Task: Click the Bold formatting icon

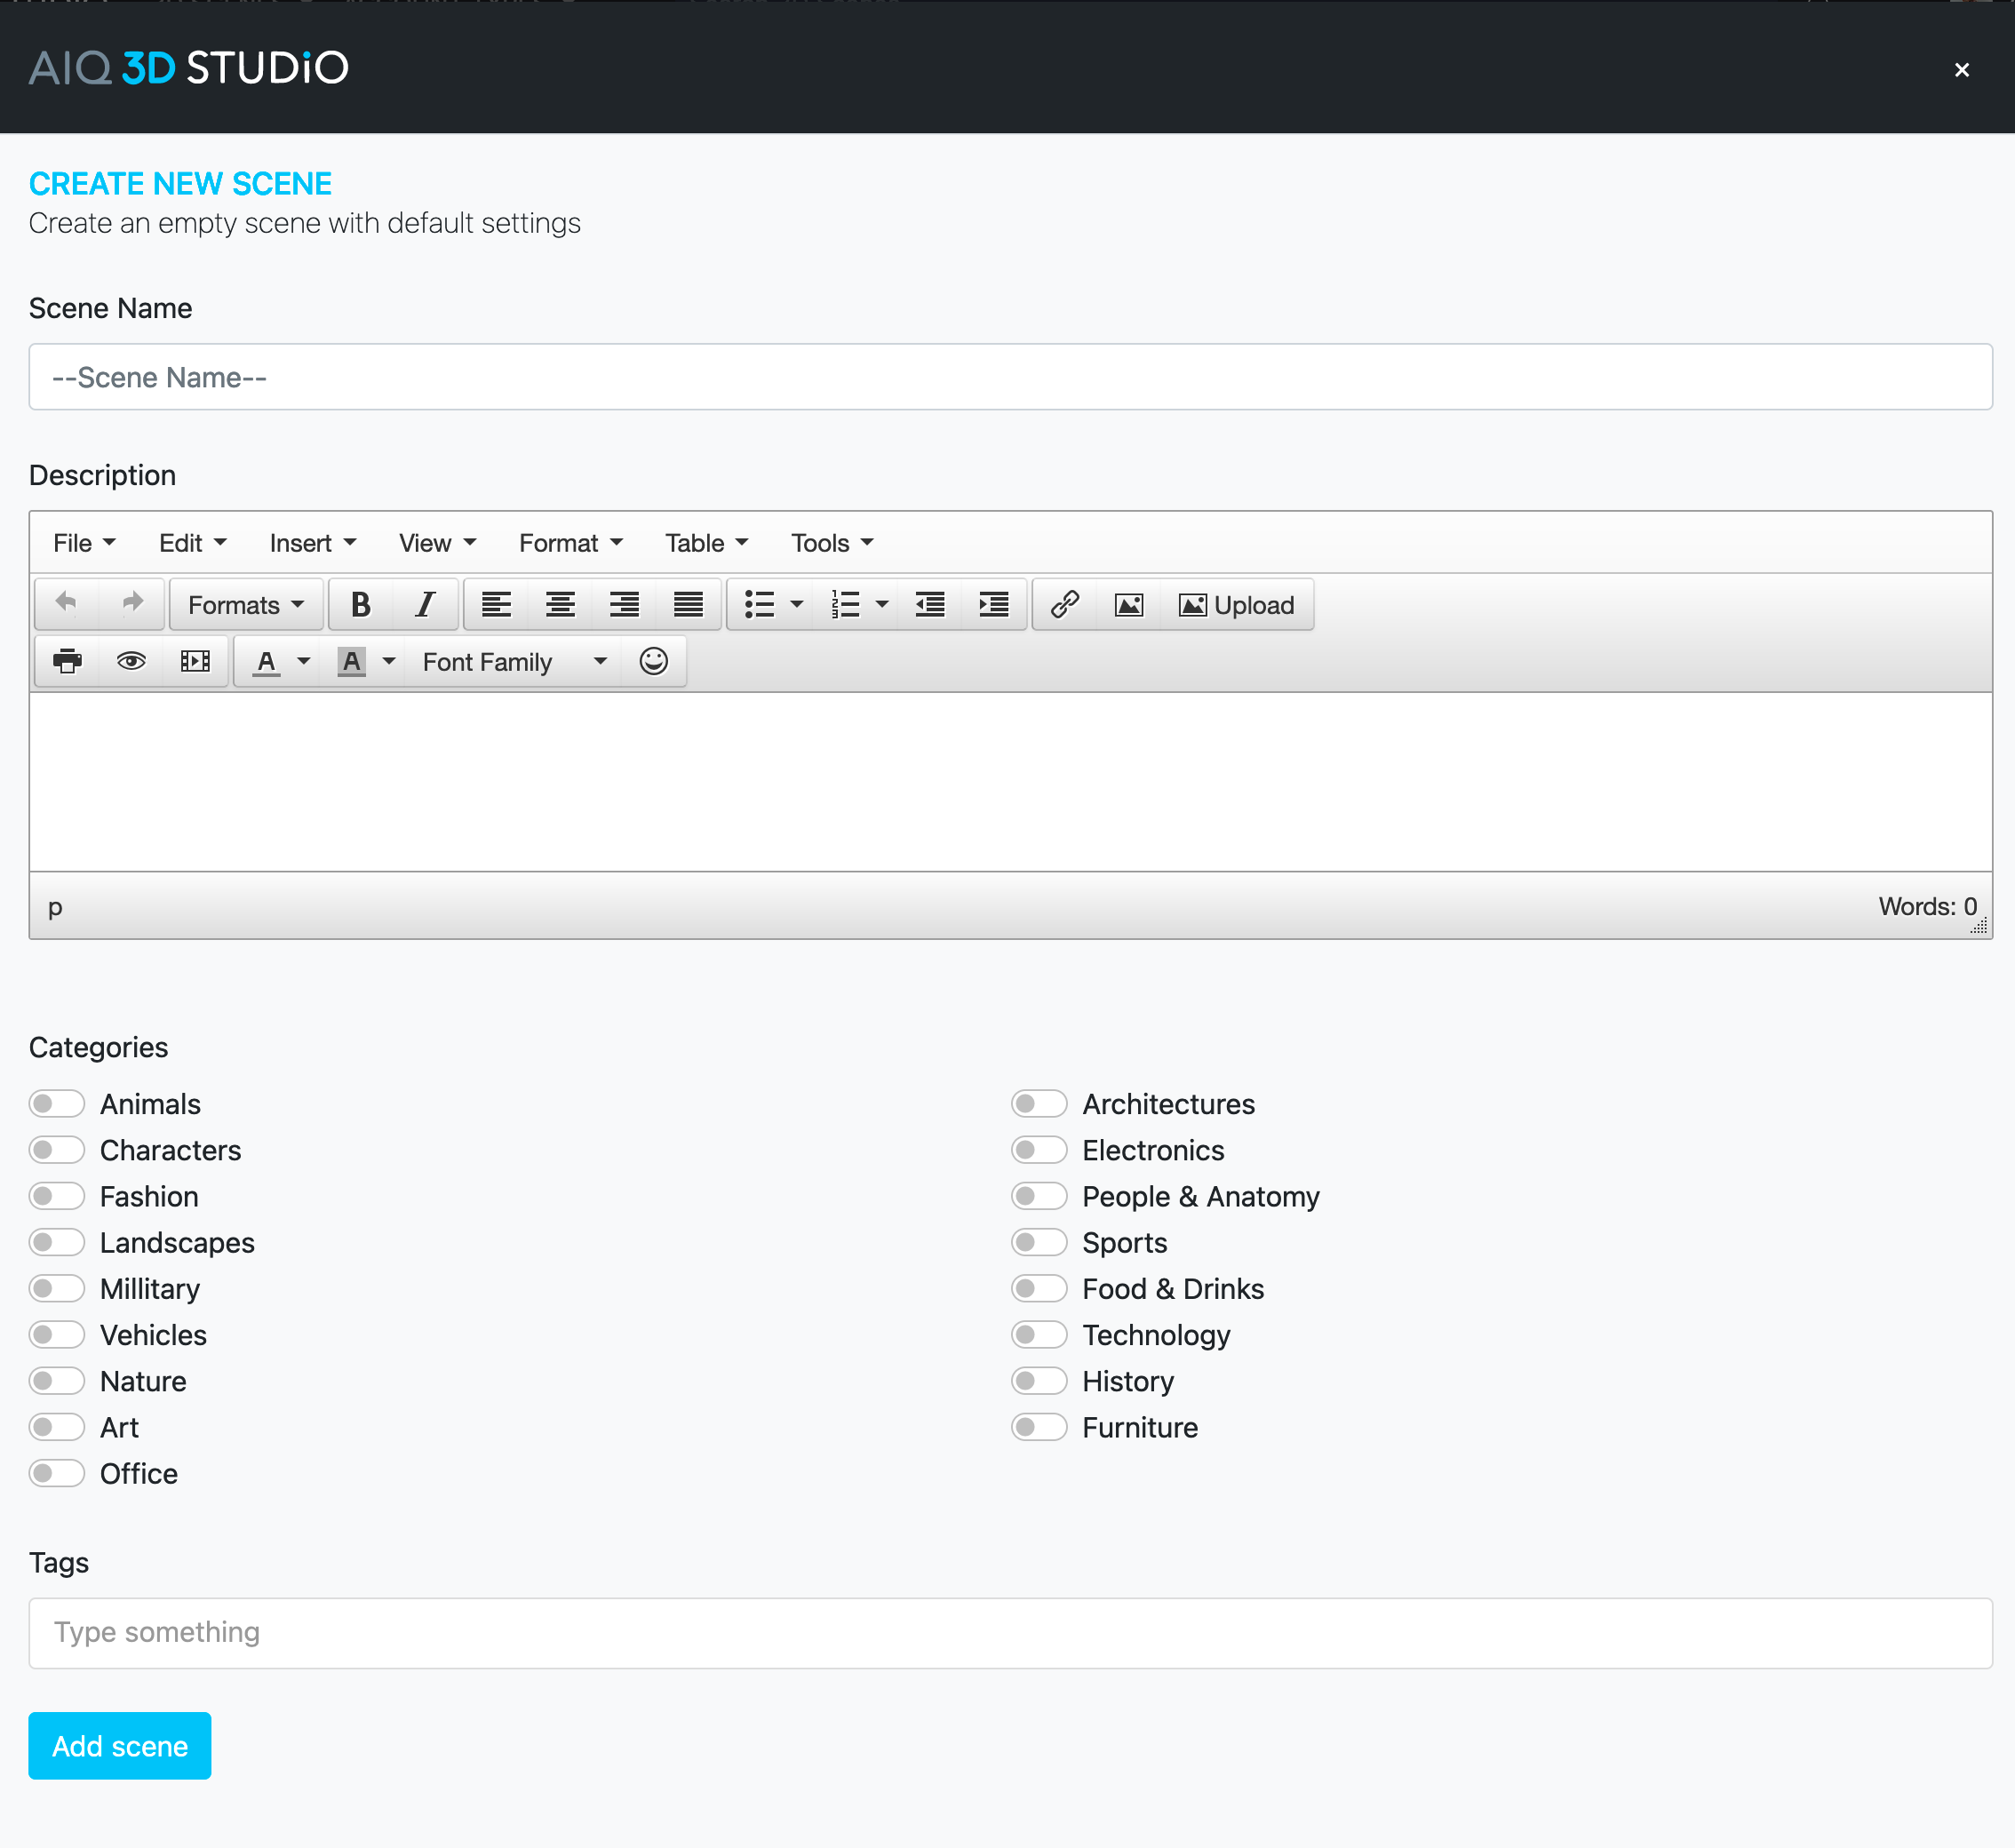Action: tap(361, 605)
